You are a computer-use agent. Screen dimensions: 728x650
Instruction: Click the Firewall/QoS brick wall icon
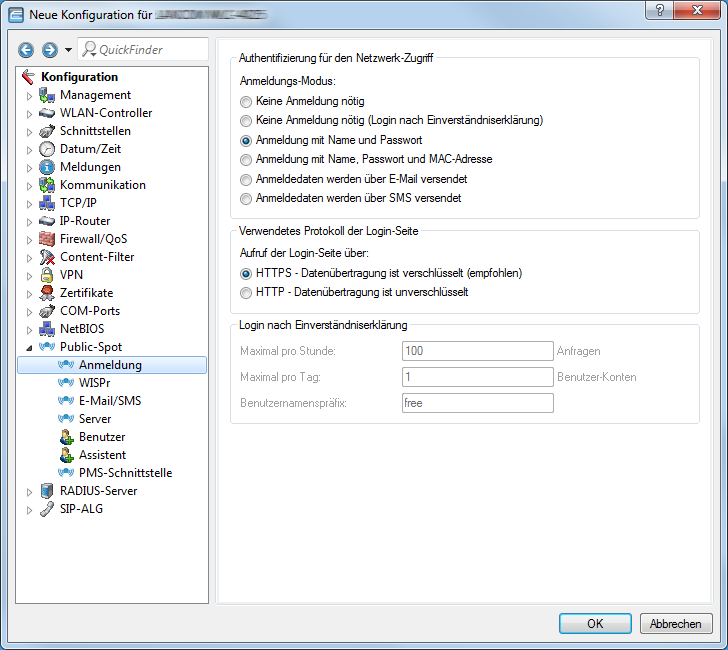click(x=47, y=239)
